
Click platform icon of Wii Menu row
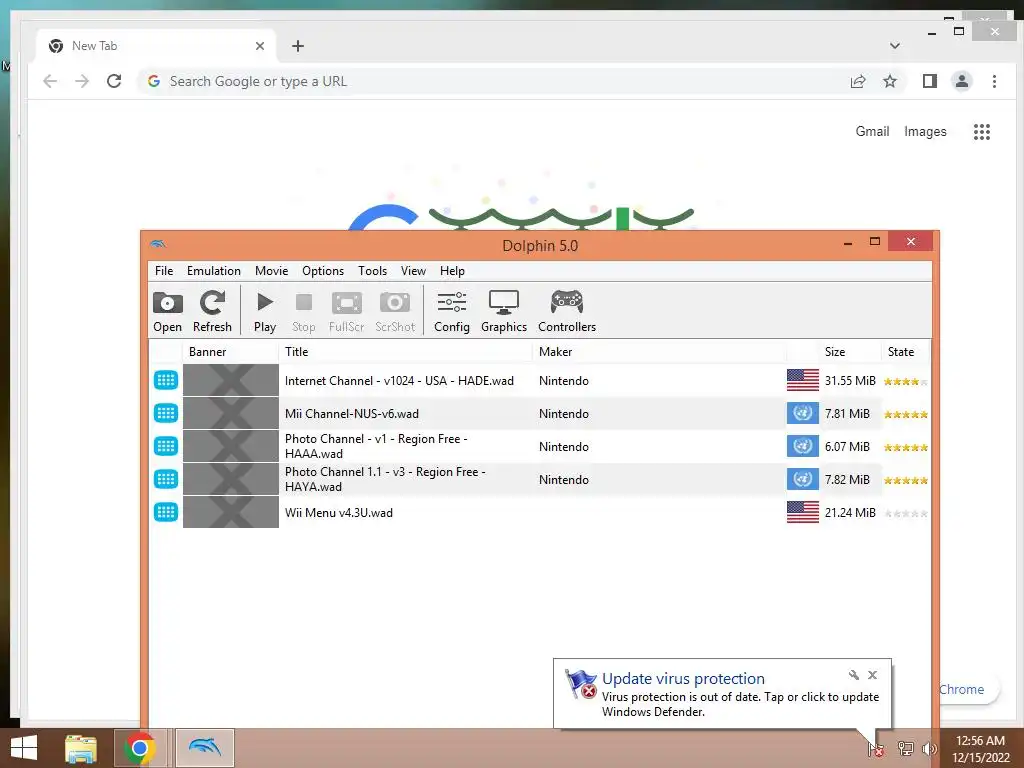pyautogui.click(x=166, y=512)
